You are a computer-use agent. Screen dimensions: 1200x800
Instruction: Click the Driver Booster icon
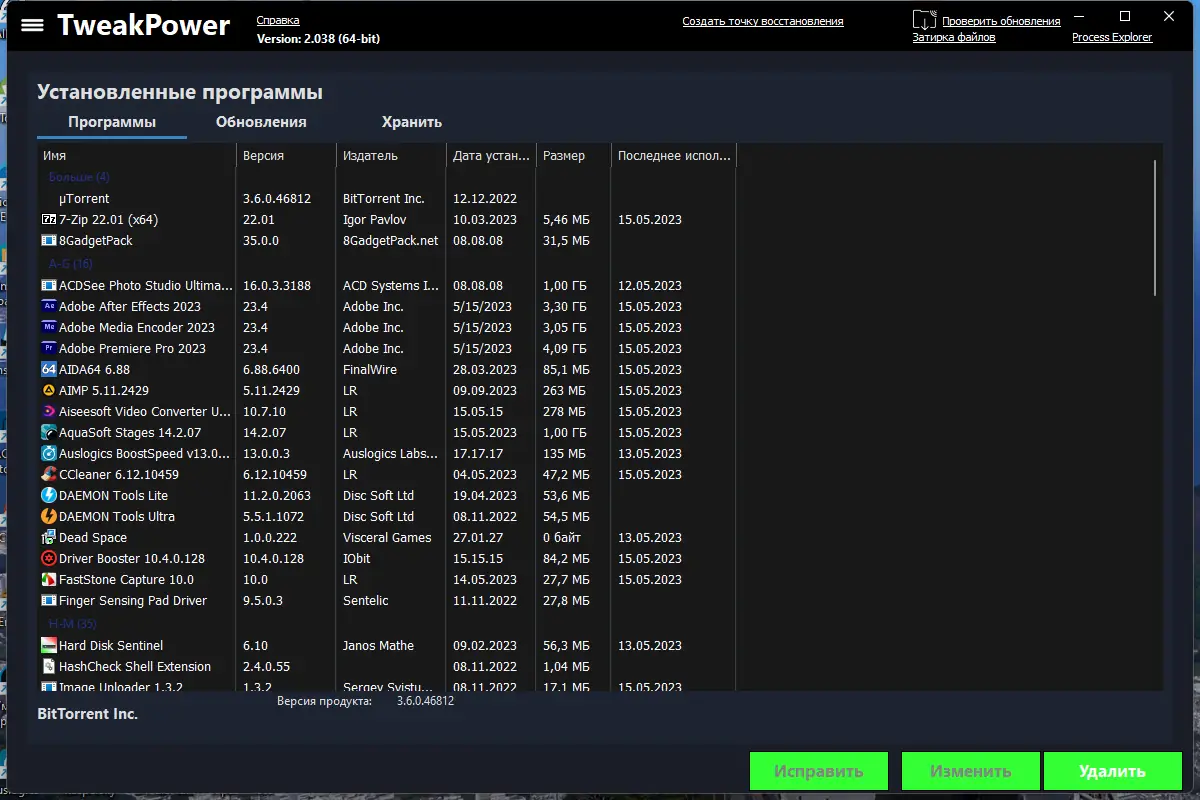[x=49, y=559]
